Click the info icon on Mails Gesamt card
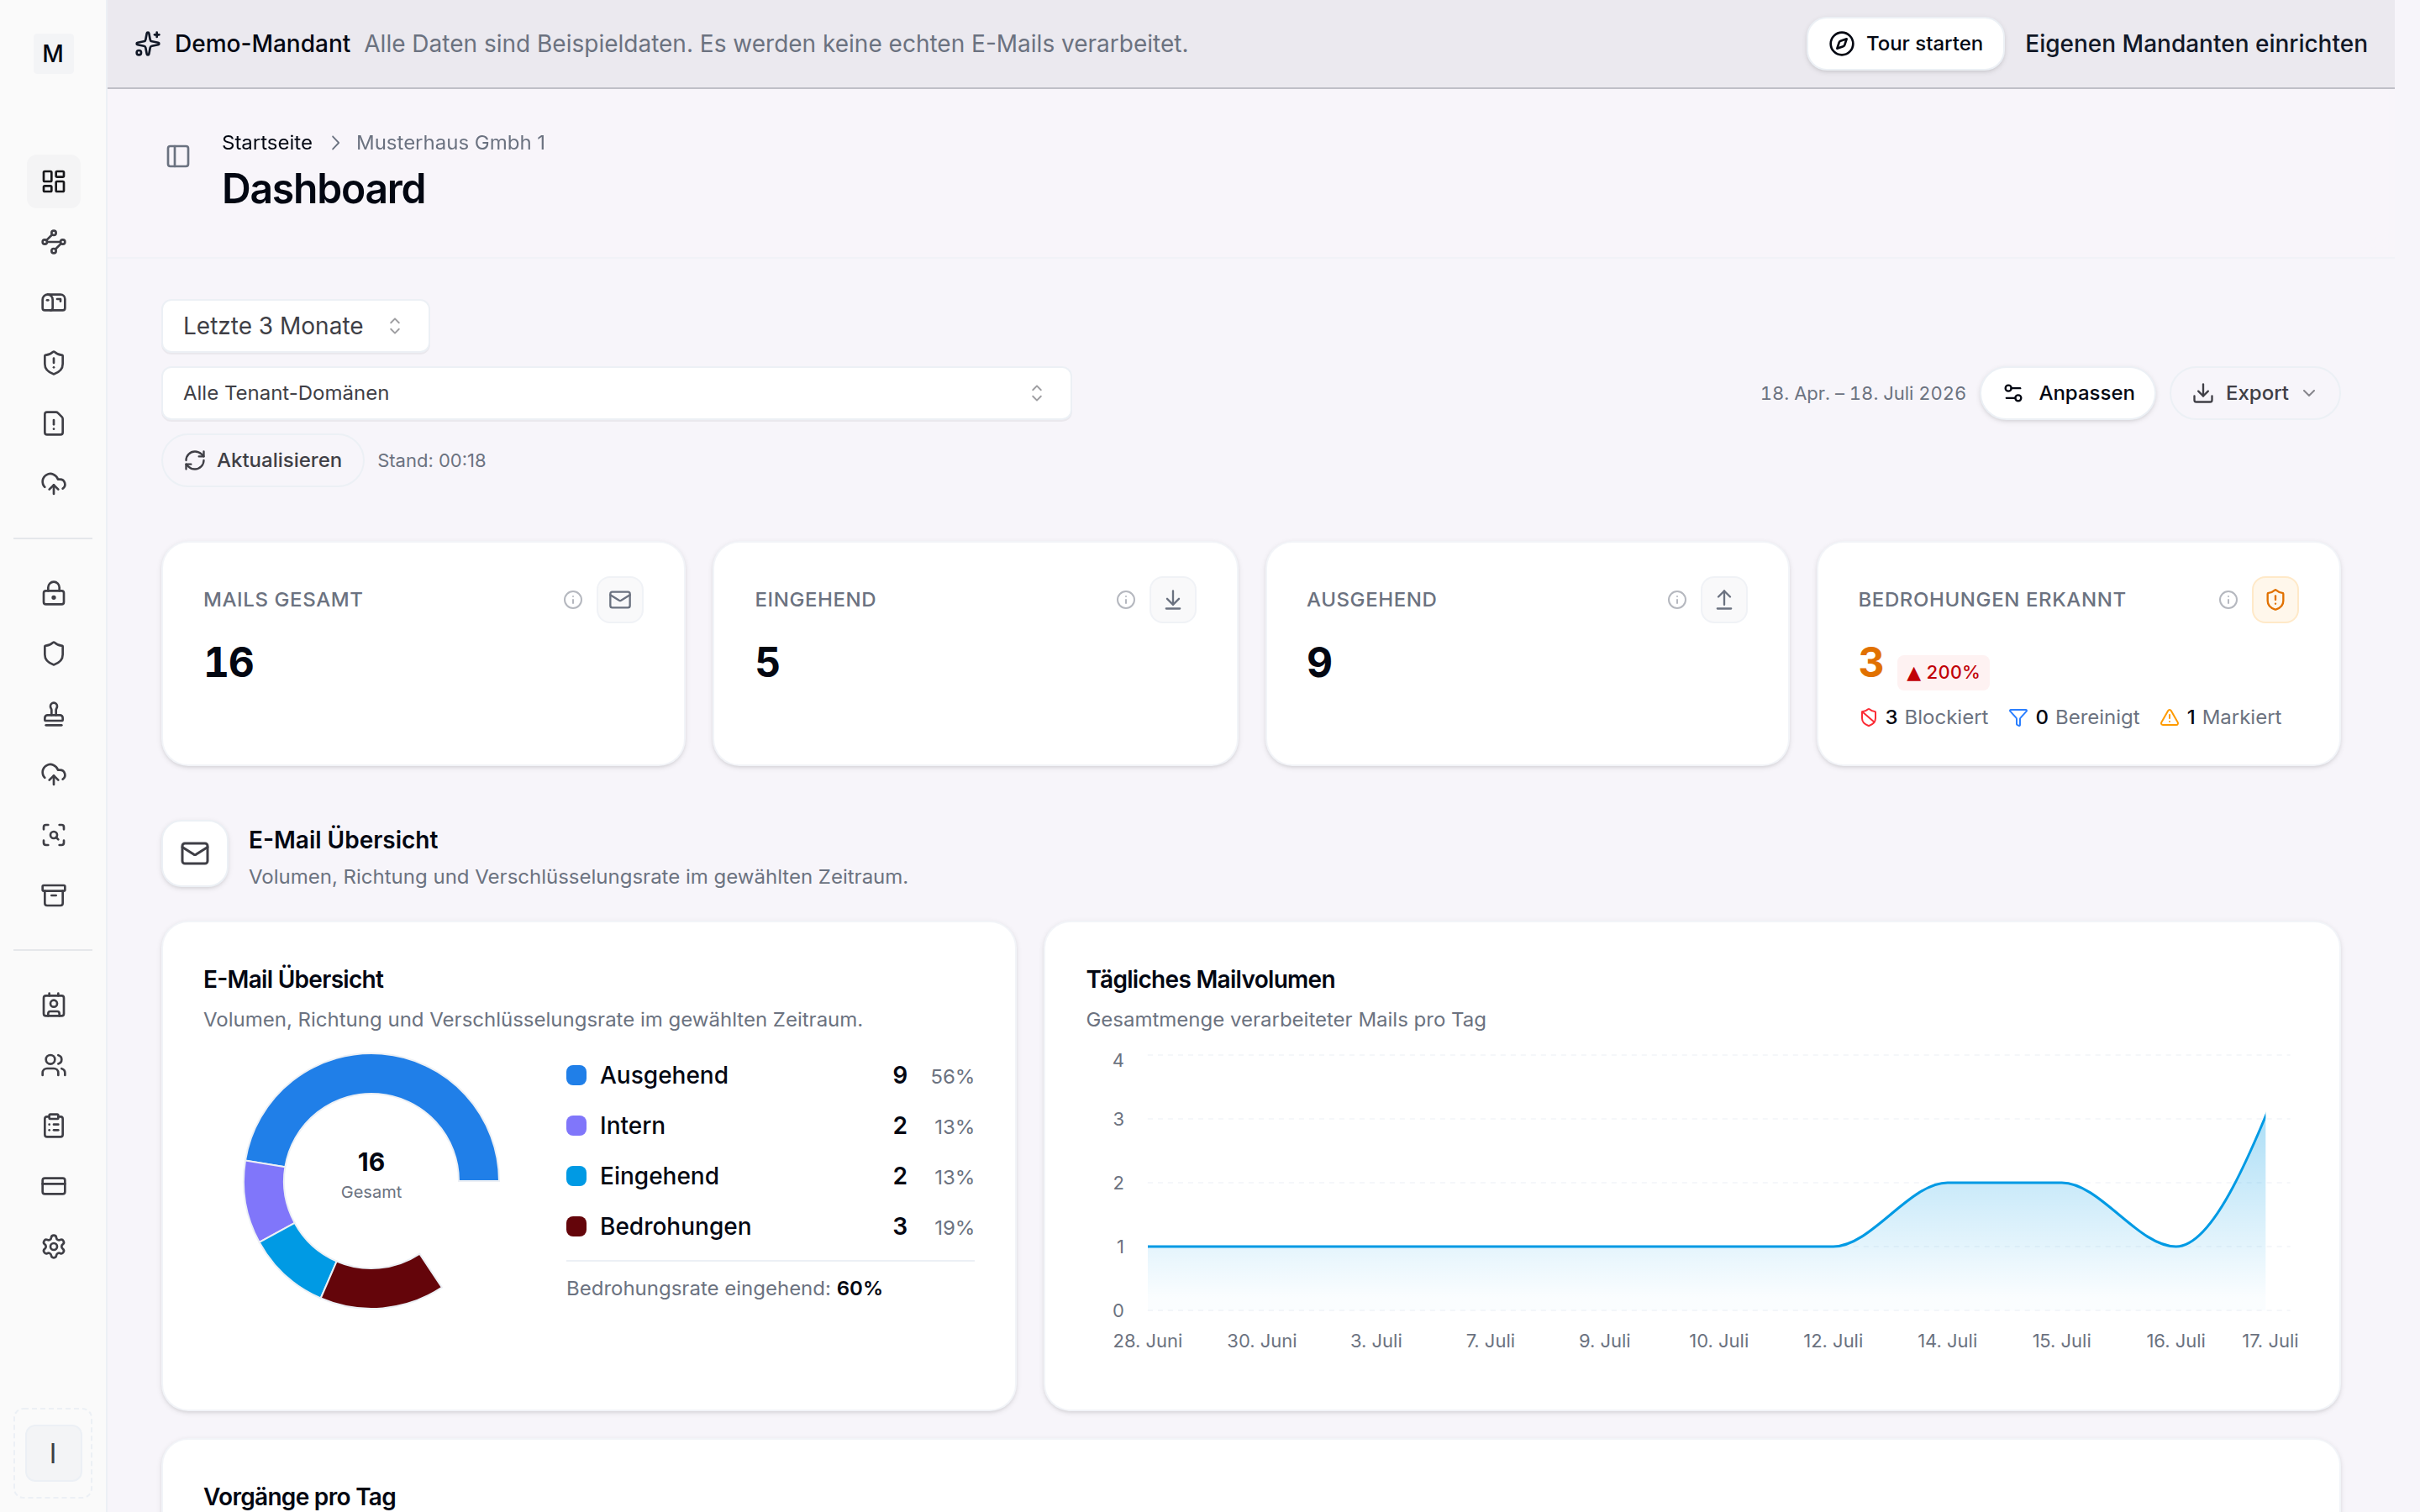This screenshot has height=1512, width=2420. coord(573,600)
